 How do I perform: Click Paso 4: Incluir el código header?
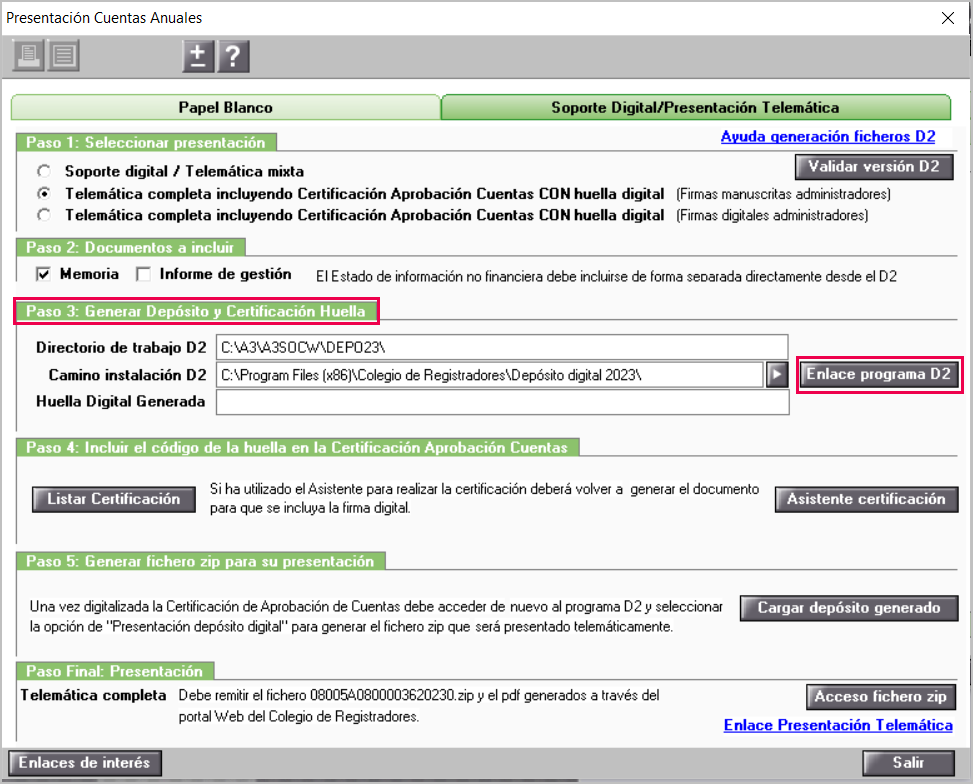(297, 448)
